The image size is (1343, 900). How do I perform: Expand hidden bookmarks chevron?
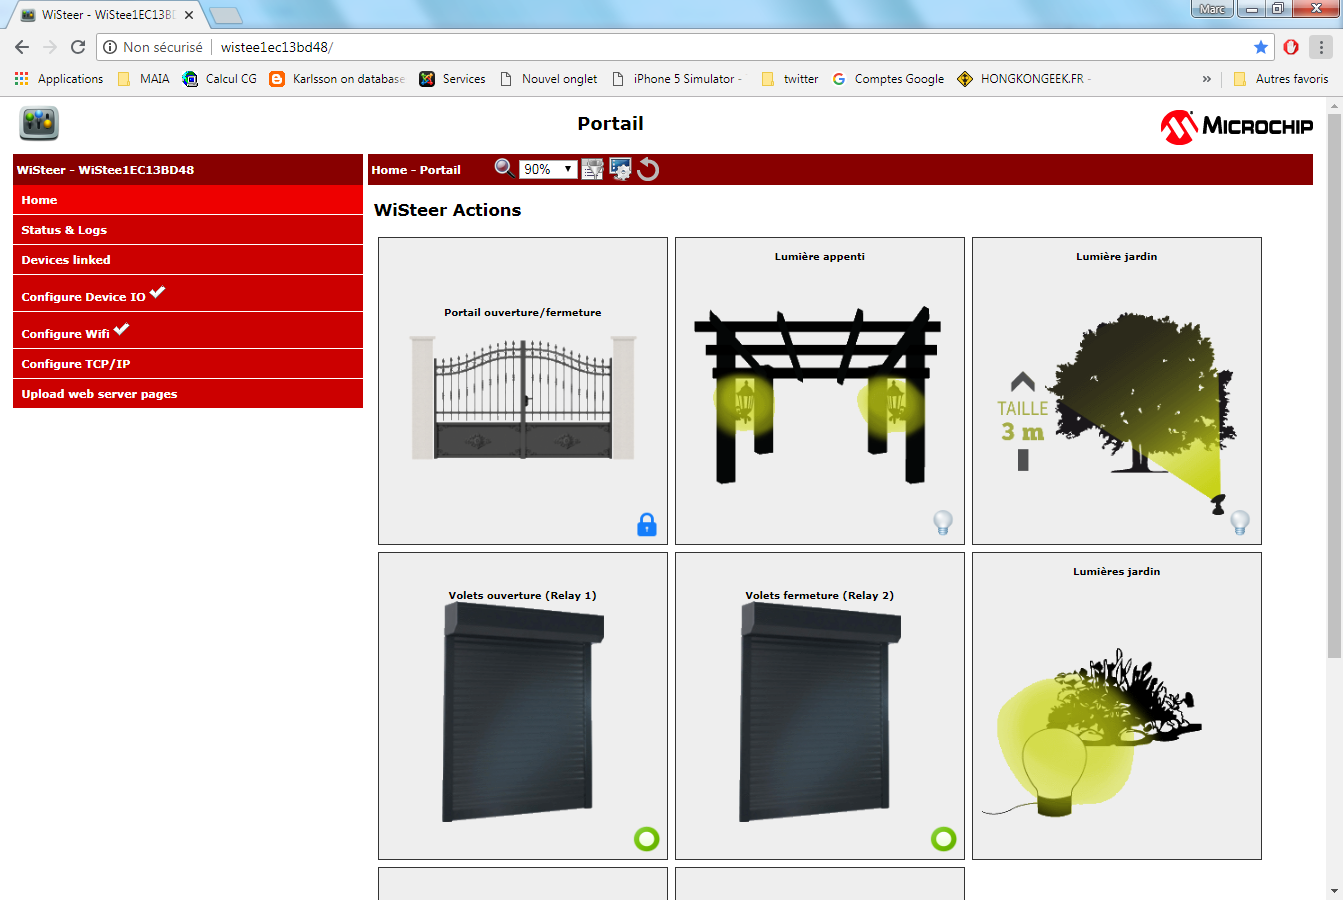point(1207,79)
